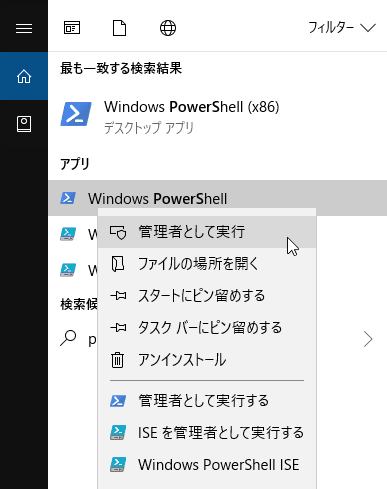Open the notebook icon in the sidebar
The image size is (387, 489).
tap(24, 124)
